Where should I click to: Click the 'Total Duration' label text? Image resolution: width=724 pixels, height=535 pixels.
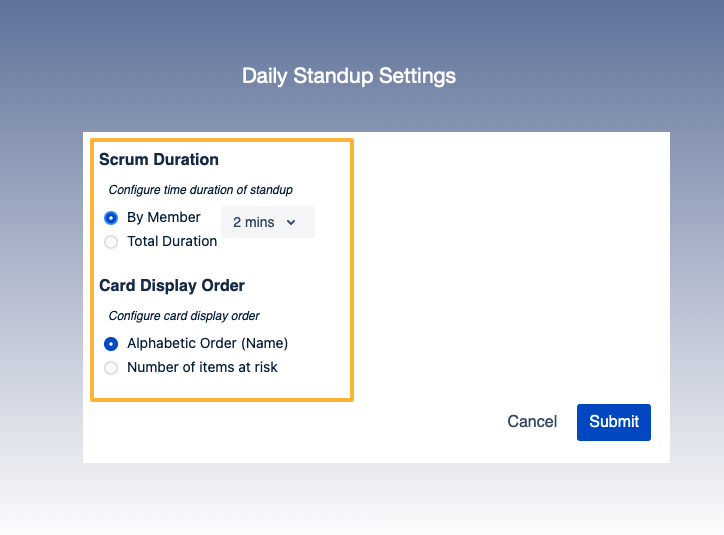tap(172, 241)
